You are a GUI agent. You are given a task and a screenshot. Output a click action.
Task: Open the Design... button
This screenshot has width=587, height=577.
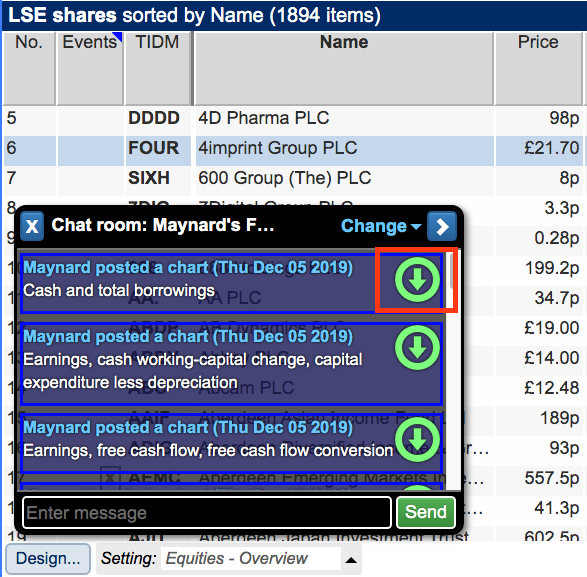pos(48,558)
